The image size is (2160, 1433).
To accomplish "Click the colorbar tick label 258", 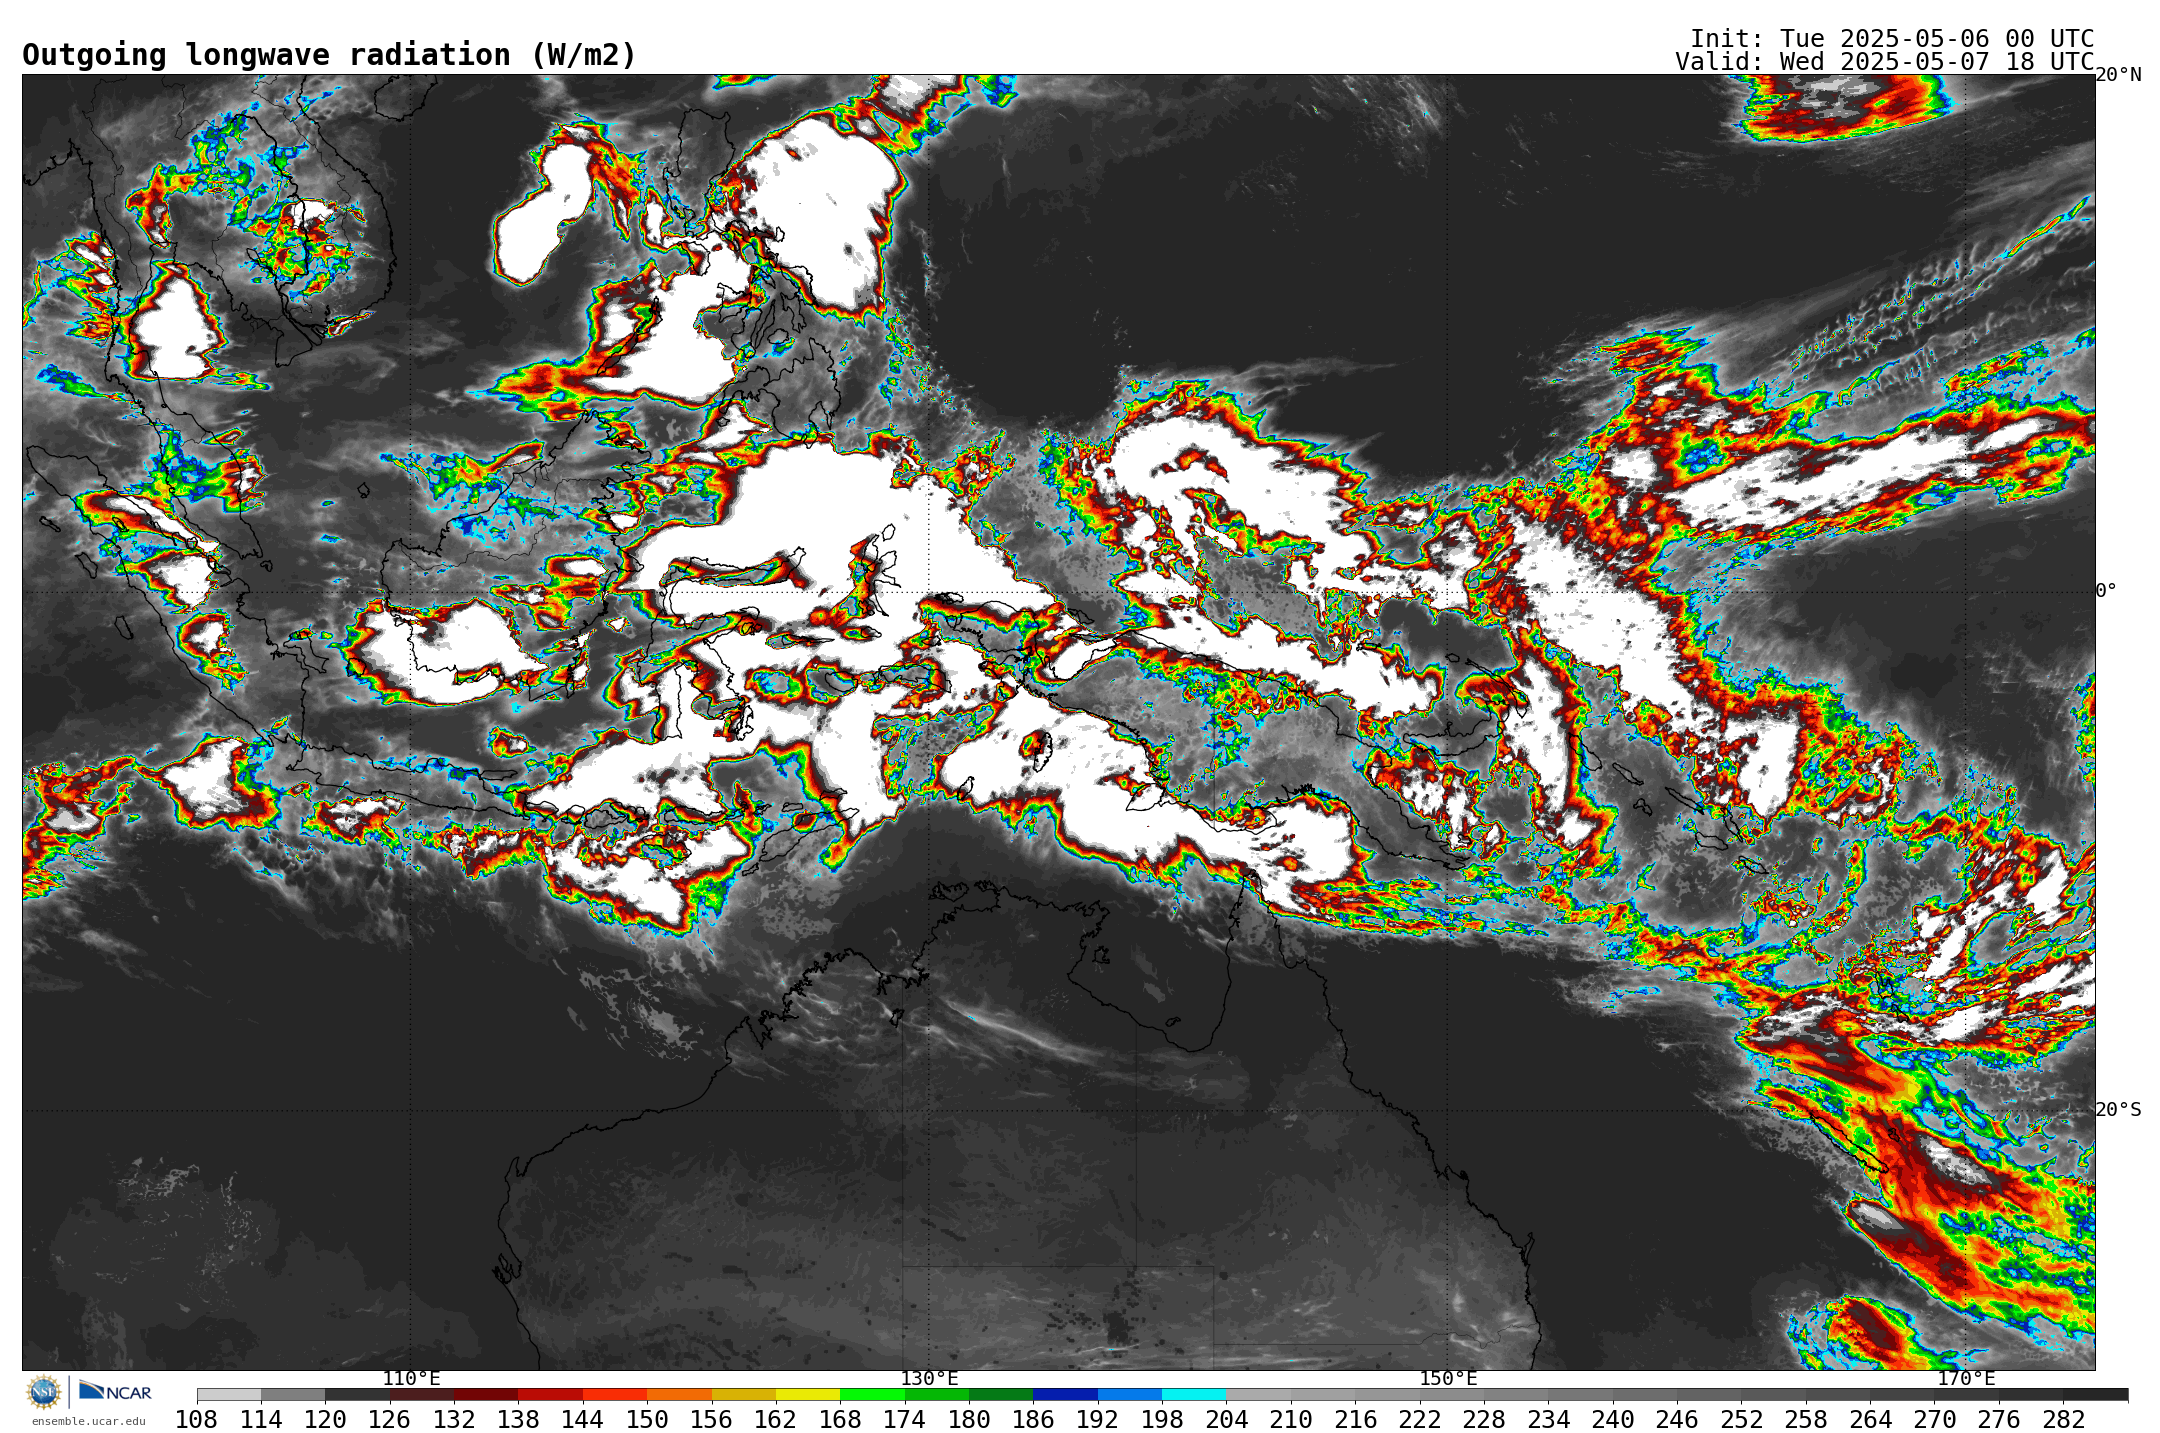I will click(x=1806, y=1420).
